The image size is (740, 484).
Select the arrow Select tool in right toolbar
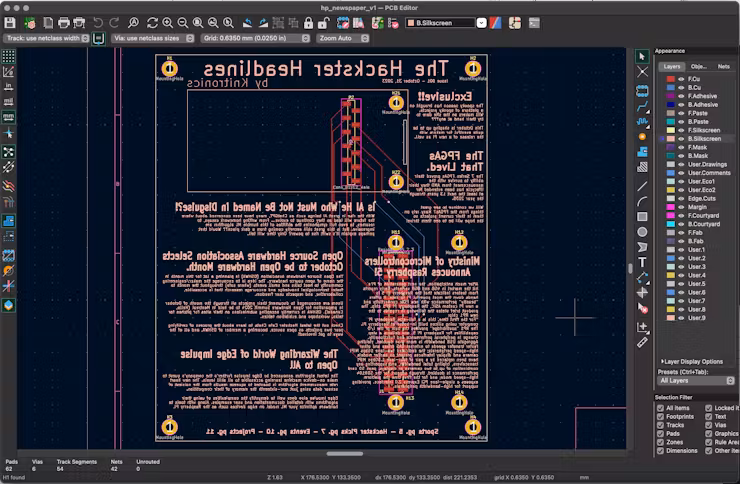click(642, 57)
